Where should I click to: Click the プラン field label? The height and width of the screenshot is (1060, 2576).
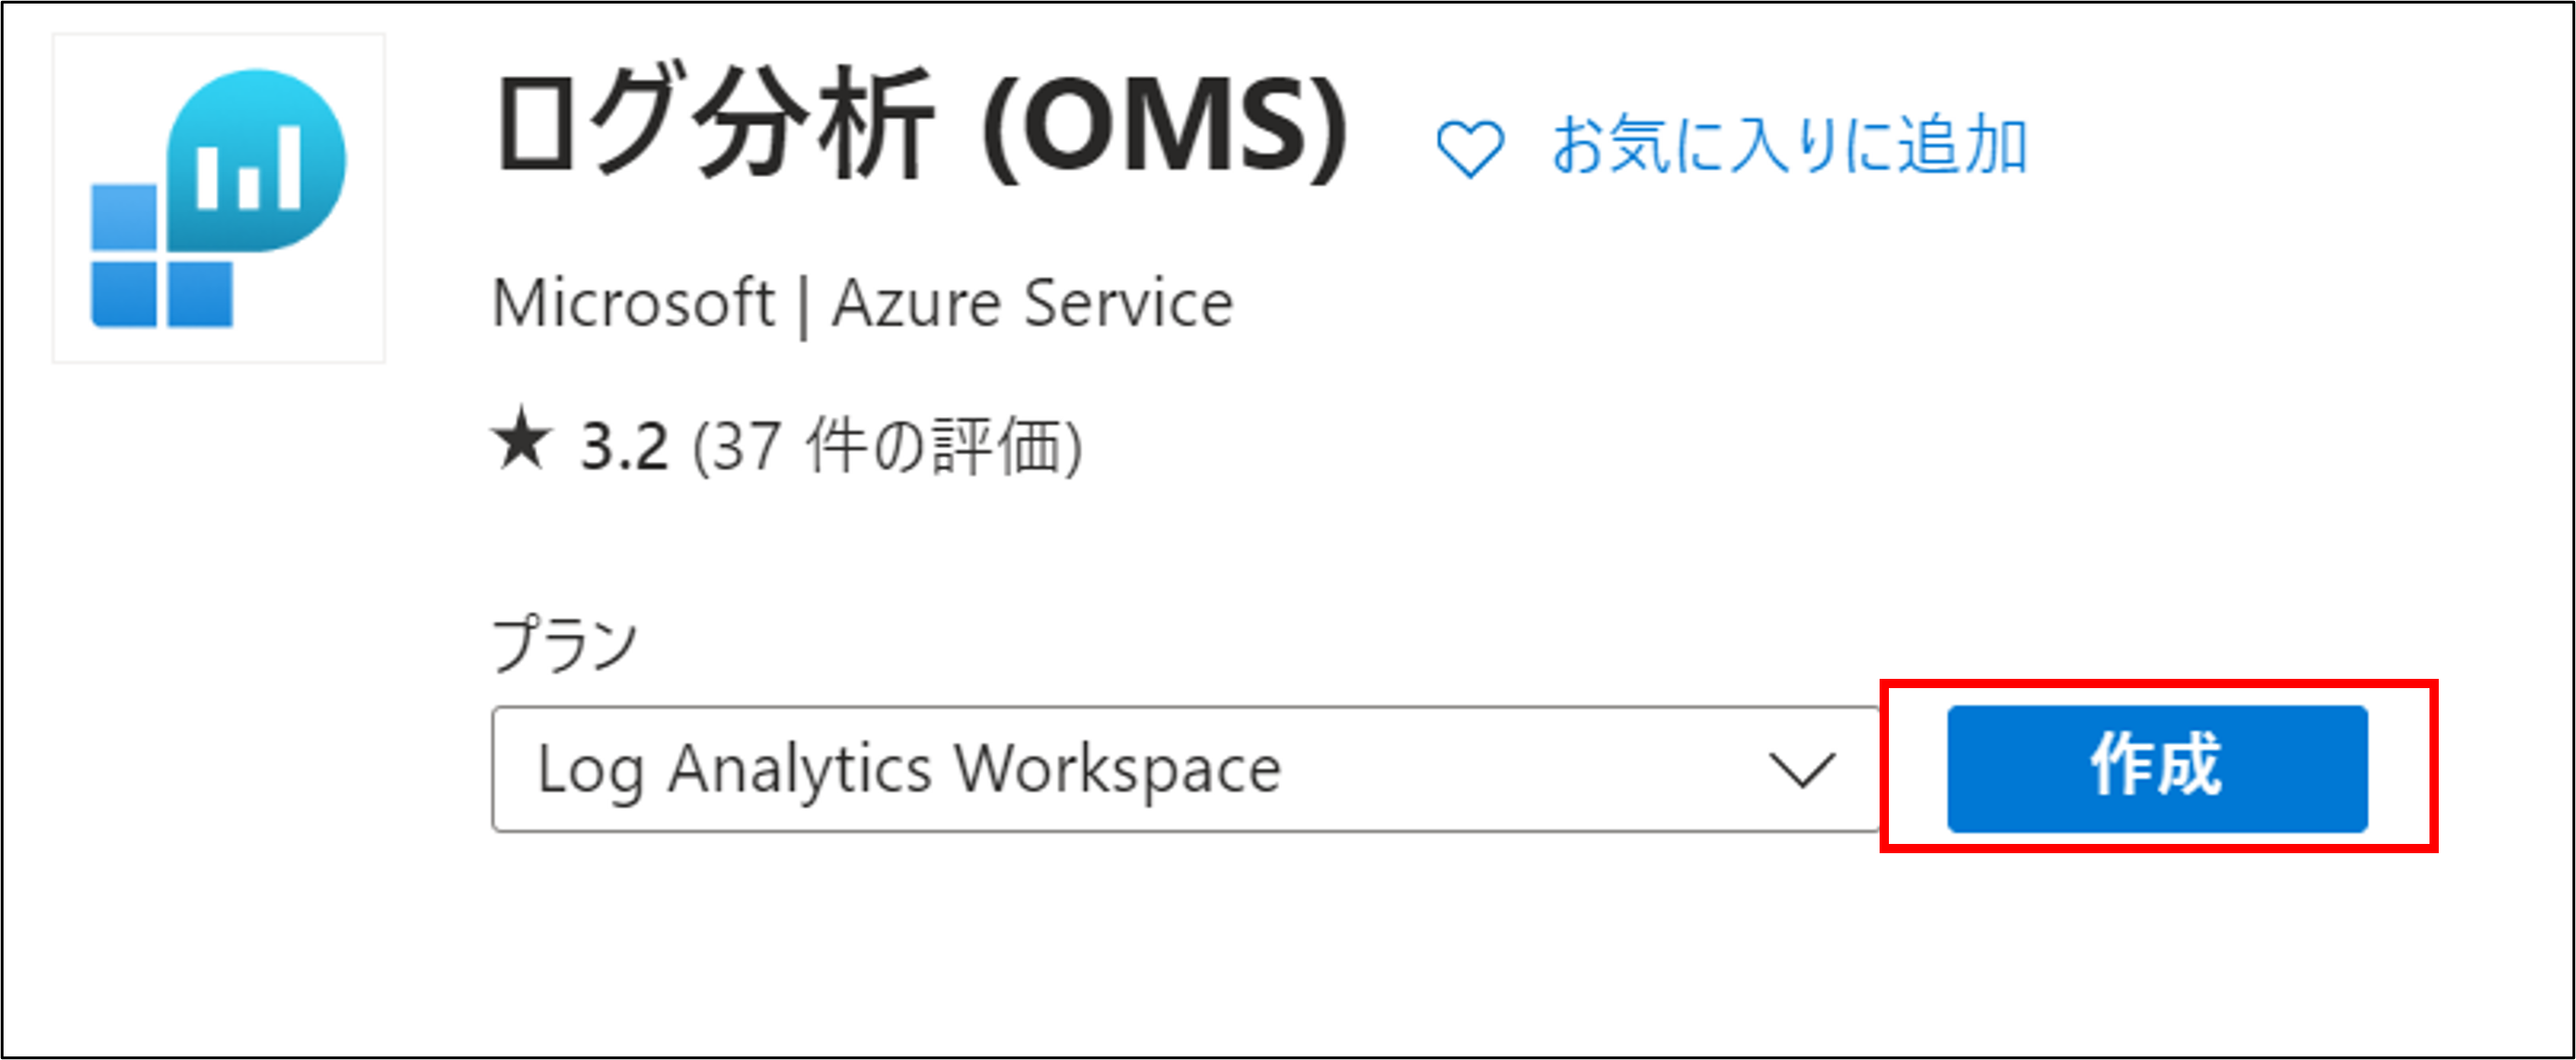pyautogui.click(x=565, y=643)
